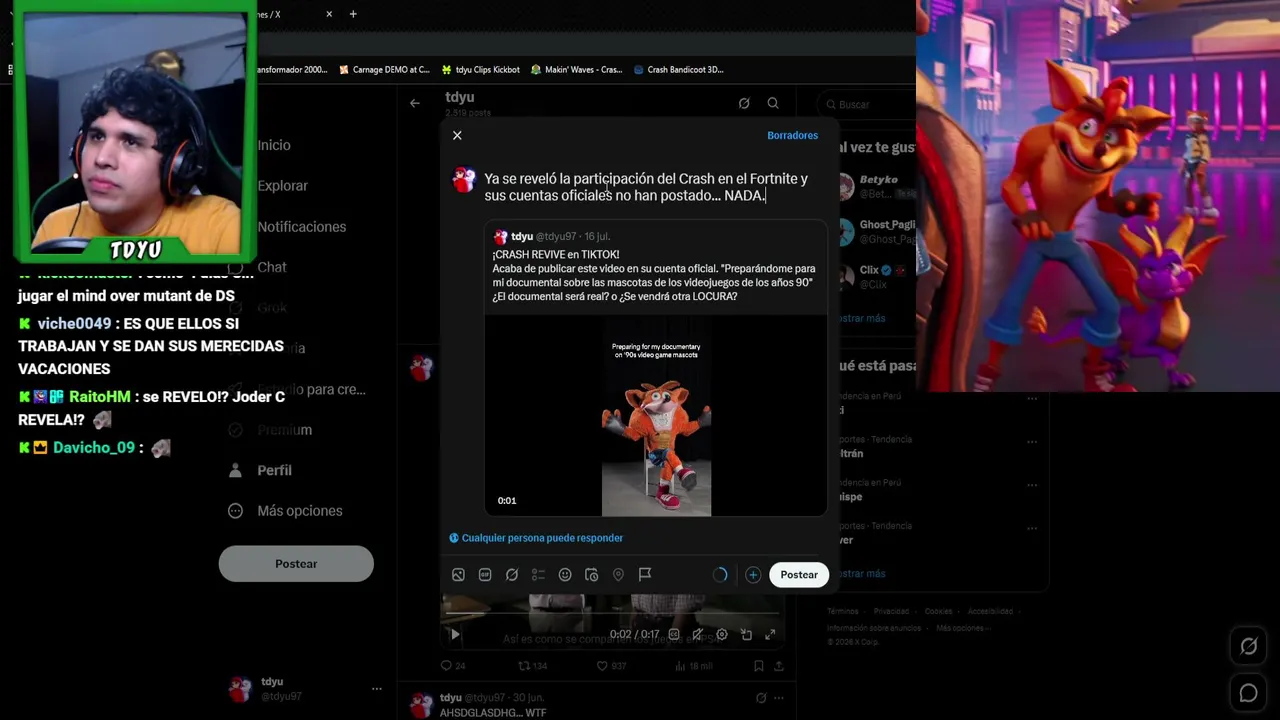Unmute the feed video
1280x720 pixels.
[698, 634]
